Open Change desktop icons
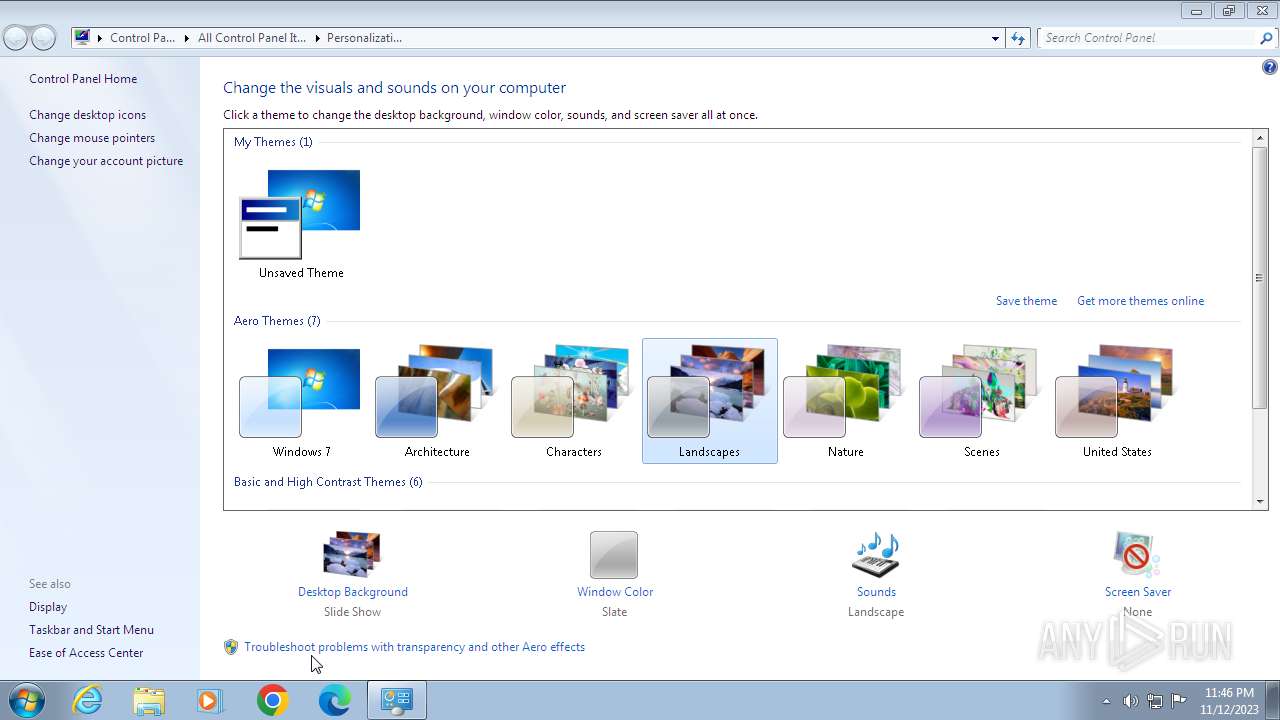The image size is (1280, 720). tap(87, 115)
